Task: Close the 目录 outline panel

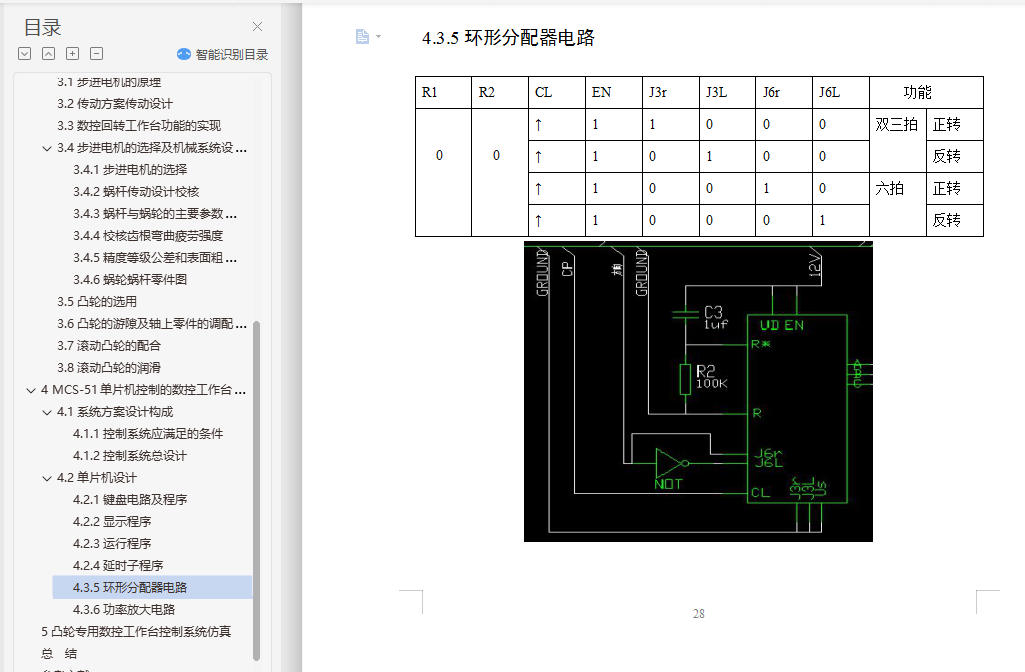Action: (x=258, y=26)
